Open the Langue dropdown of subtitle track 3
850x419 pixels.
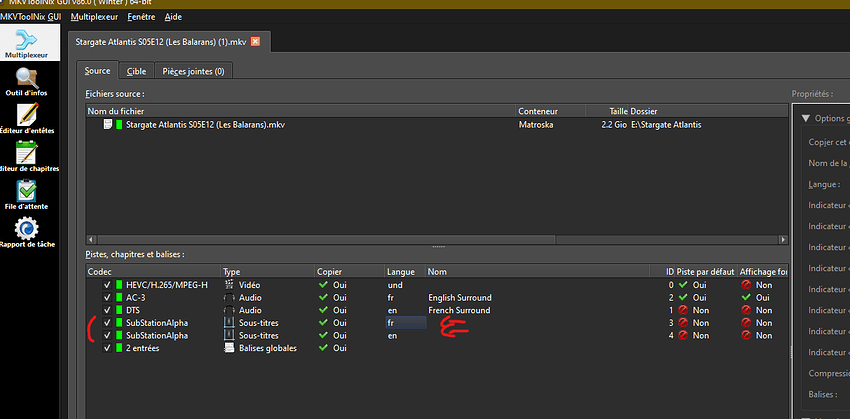[x=405, y=323]
